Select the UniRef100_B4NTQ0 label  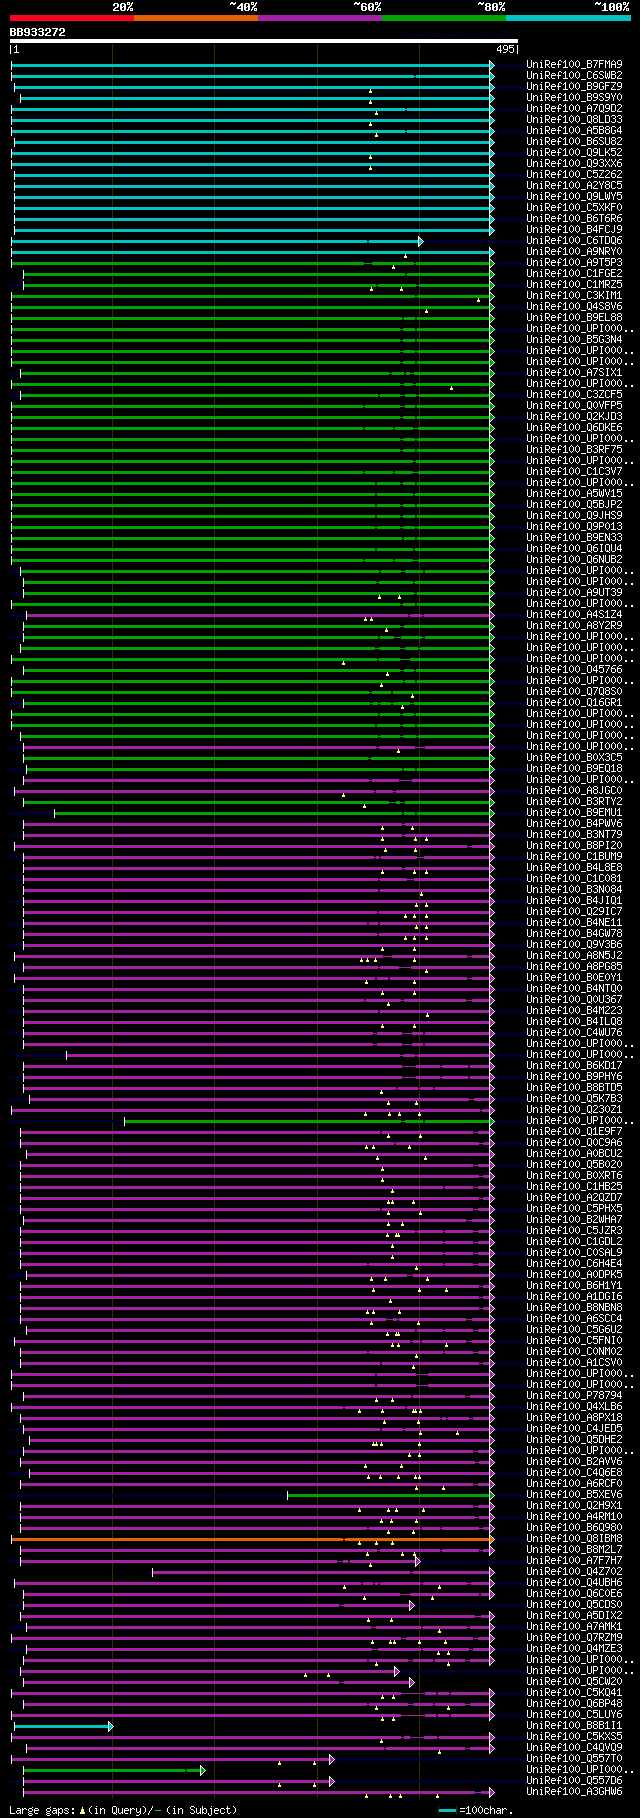(574, 988)
